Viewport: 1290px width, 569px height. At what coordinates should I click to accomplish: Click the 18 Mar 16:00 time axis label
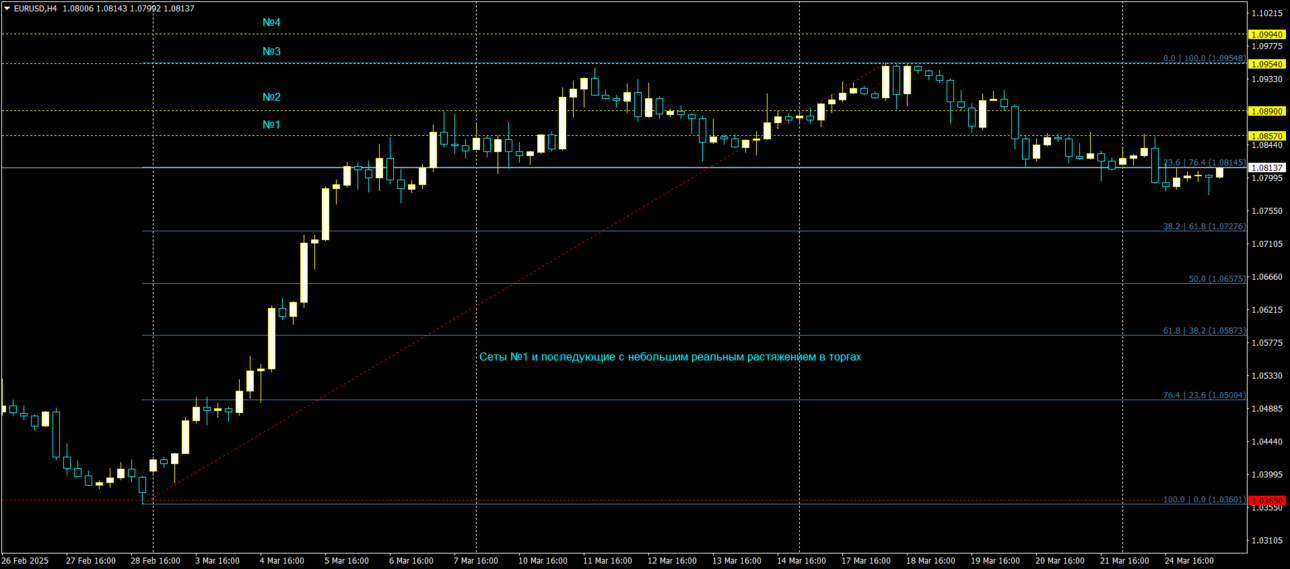930,561
